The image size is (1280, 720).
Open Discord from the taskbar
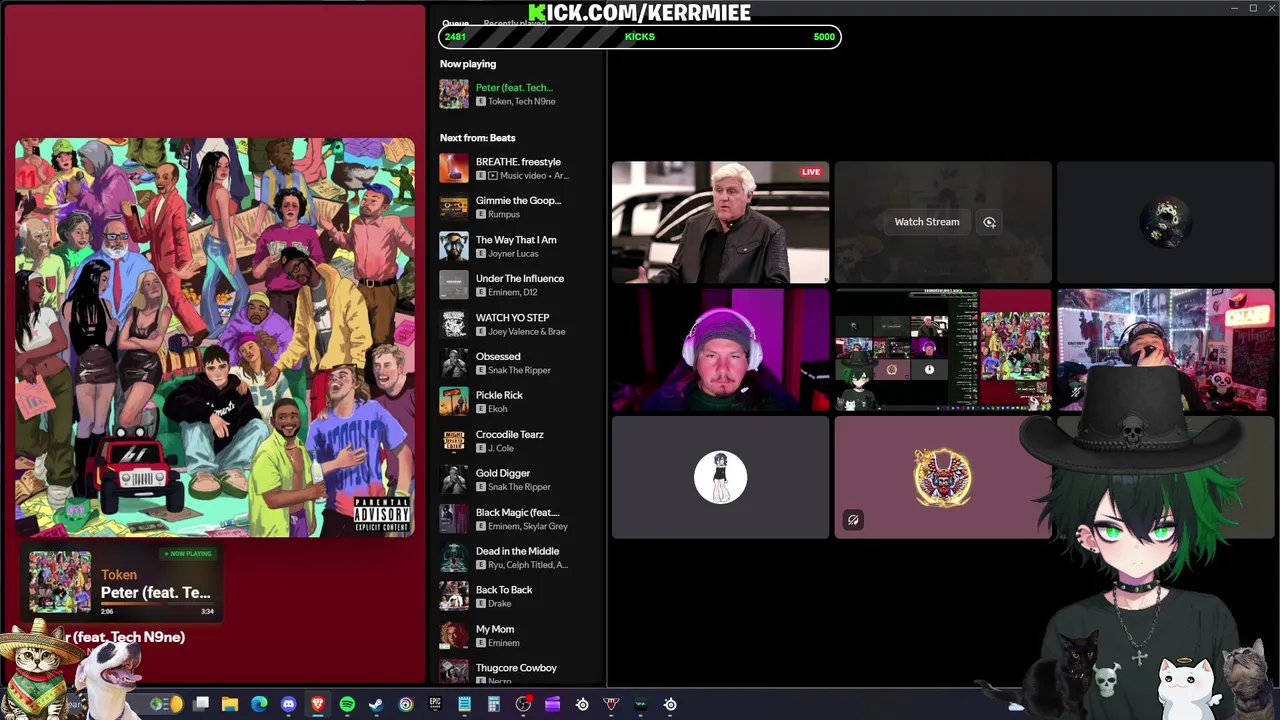(288, 704)
